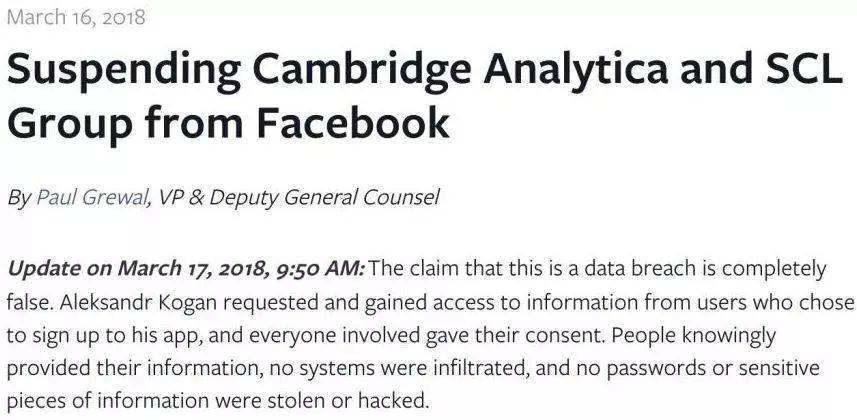The image size is (857, 420).
Task: Click the words 'People knowingly' in the paragraph
Action: point(694,335)
